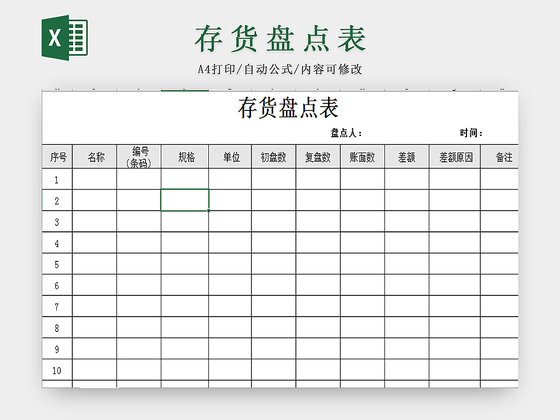The height and width of the screenshot is (420, 560).
Task: Click the 盘点人: label
Action: click(x=346, y=133)
